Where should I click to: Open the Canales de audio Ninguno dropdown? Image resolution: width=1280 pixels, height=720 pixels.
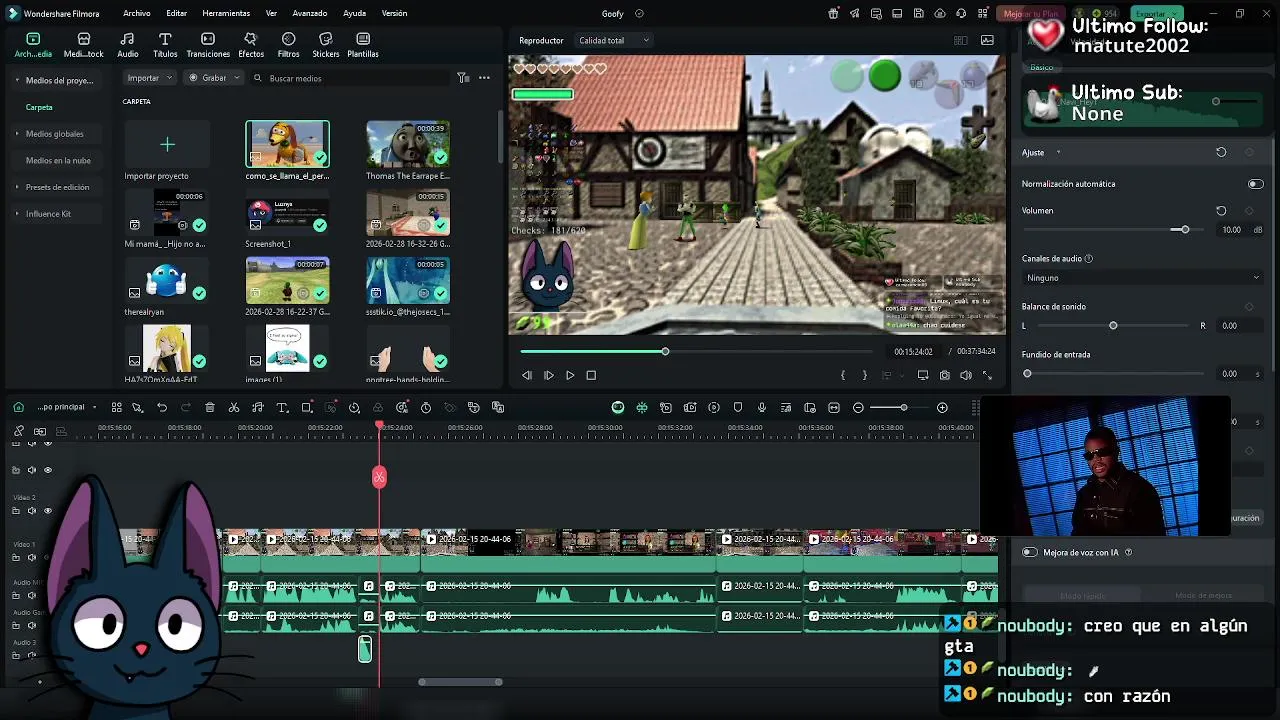[x=1143, y=278]
